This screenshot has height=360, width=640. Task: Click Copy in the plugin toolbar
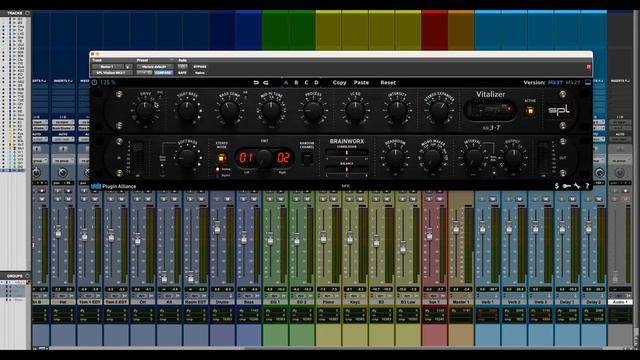tap(339, 82)
